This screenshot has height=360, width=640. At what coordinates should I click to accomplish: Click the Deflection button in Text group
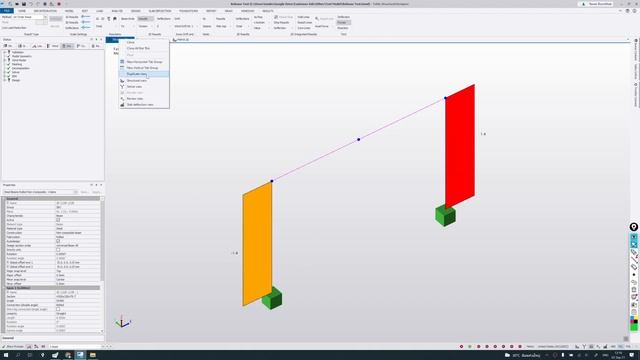tap(344, 17)
